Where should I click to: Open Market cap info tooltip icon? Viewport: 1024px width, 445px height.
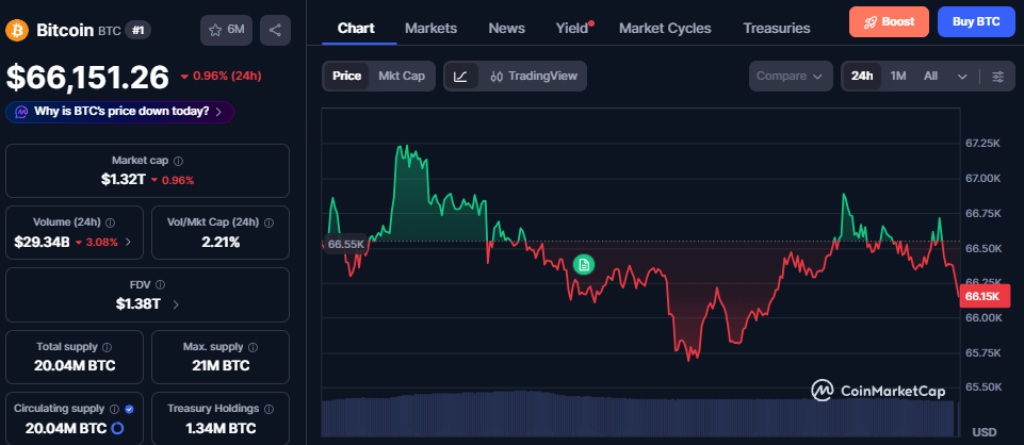click(x=178, y=161)
